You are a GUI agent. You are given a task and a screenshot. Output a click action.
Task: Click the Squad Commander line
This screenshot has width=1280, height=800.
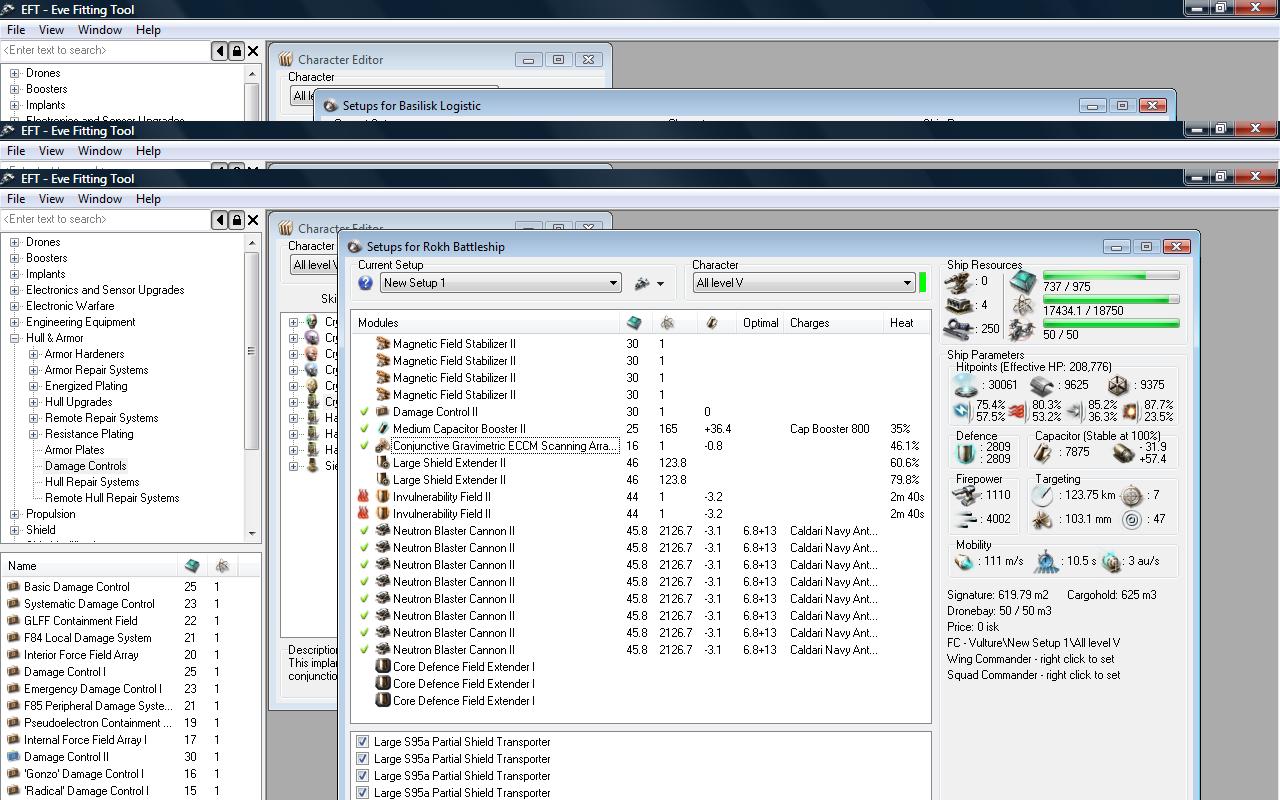(x=1033, y=675)
